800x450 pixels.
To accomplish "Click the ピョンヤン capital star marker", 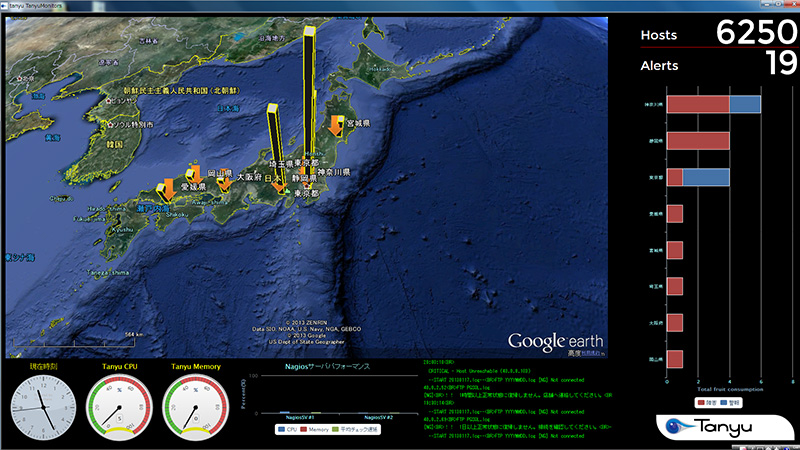I will pyautogui.click(x=109, y=101).
